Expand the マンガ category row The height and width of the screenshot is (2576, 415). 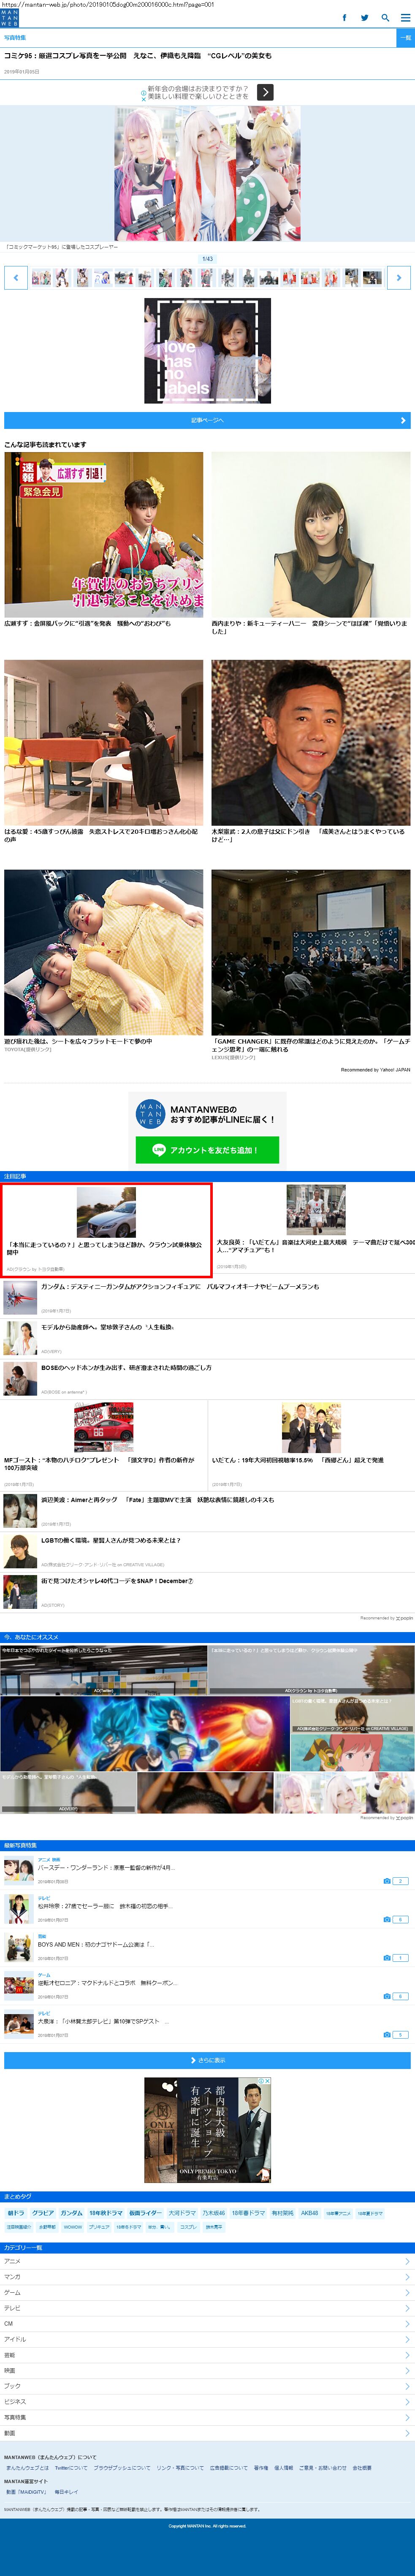[207, 2277]
